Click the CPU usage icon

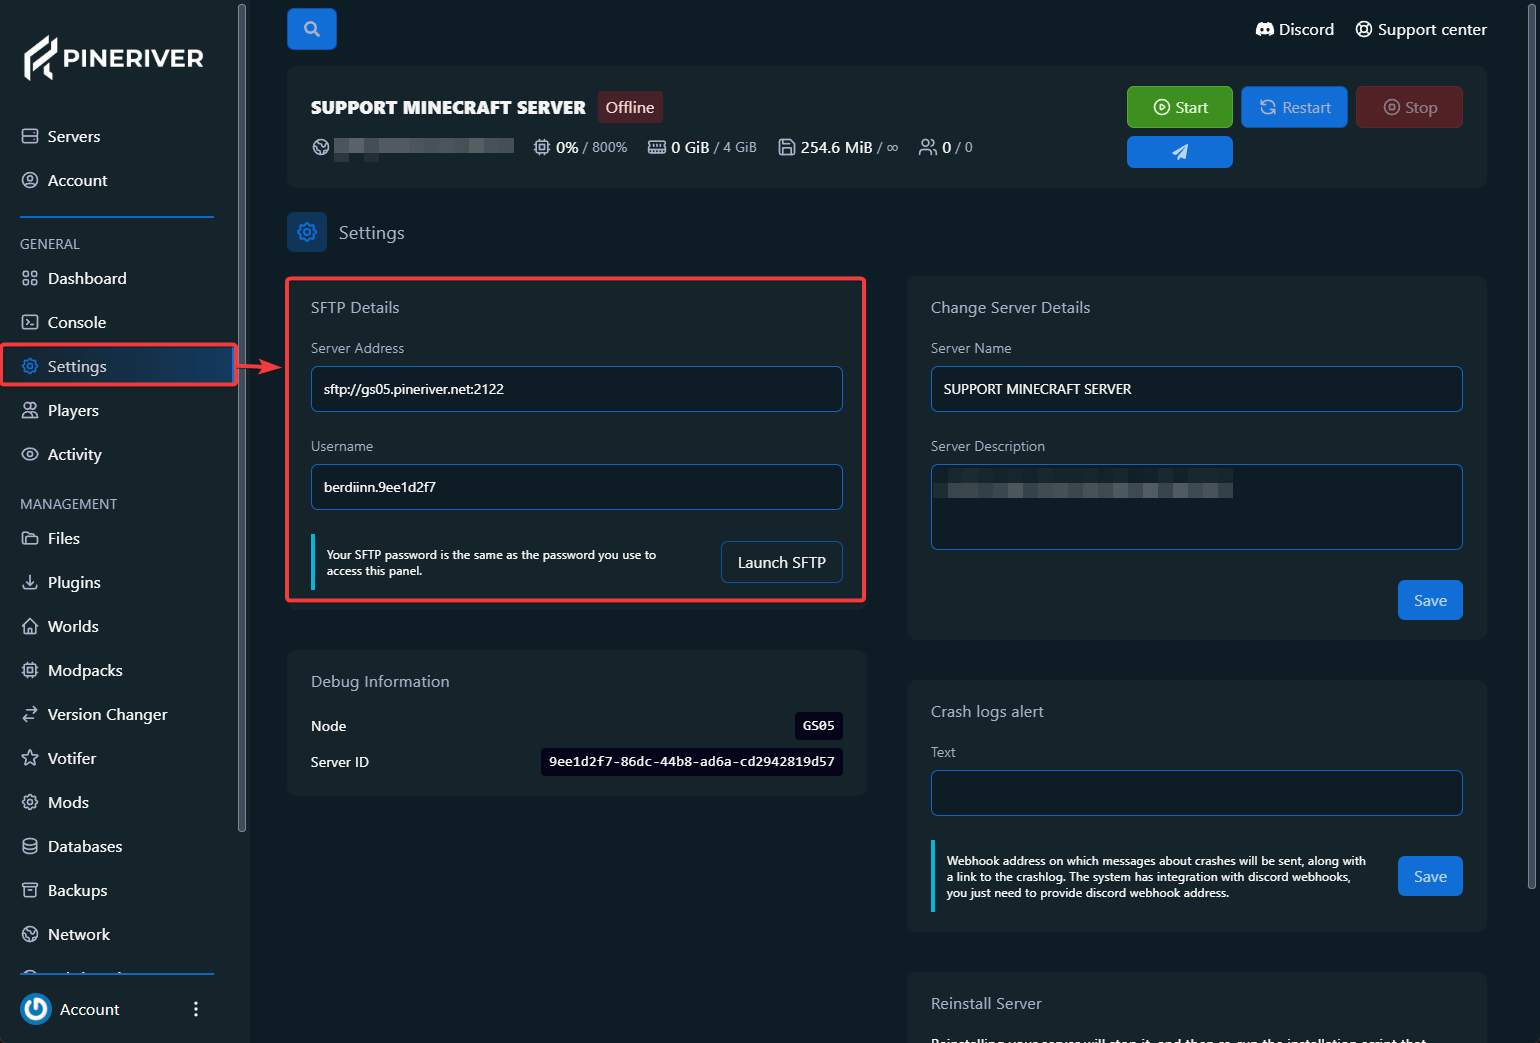pyautogui.click(x=542, y=147)
